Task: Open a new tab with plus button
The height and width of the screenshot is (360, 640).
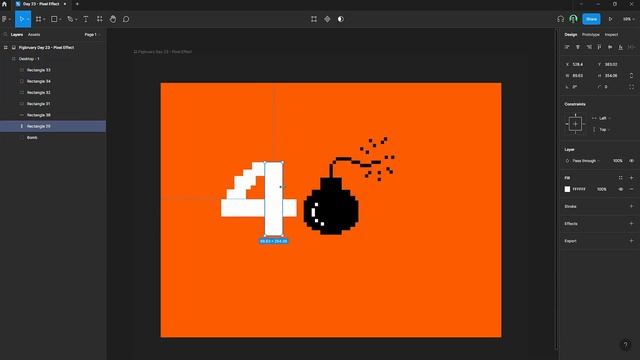Action: coord(77,4)
